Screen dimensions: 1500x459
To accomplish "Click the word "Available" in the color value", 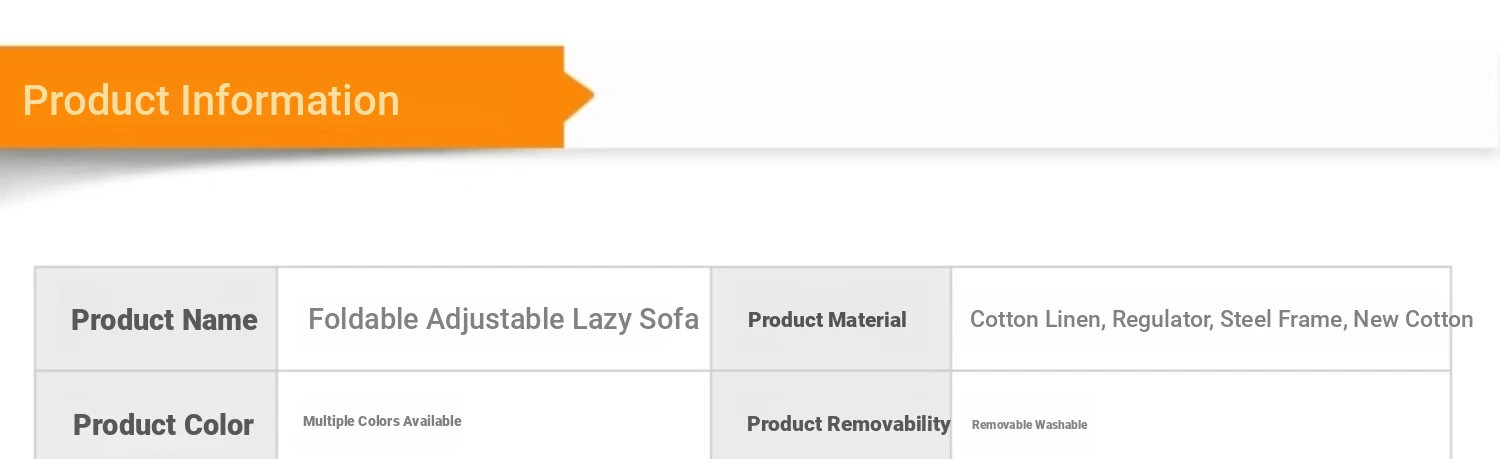I will pos(432,422).
